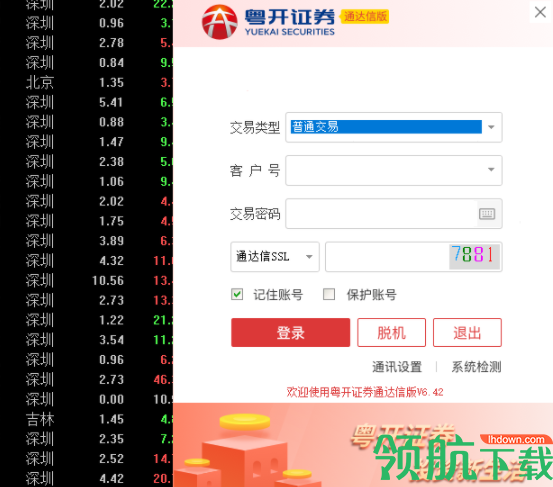Click the Yuekai Securities logo
This screenshot has height=487, width=553.
268,22
